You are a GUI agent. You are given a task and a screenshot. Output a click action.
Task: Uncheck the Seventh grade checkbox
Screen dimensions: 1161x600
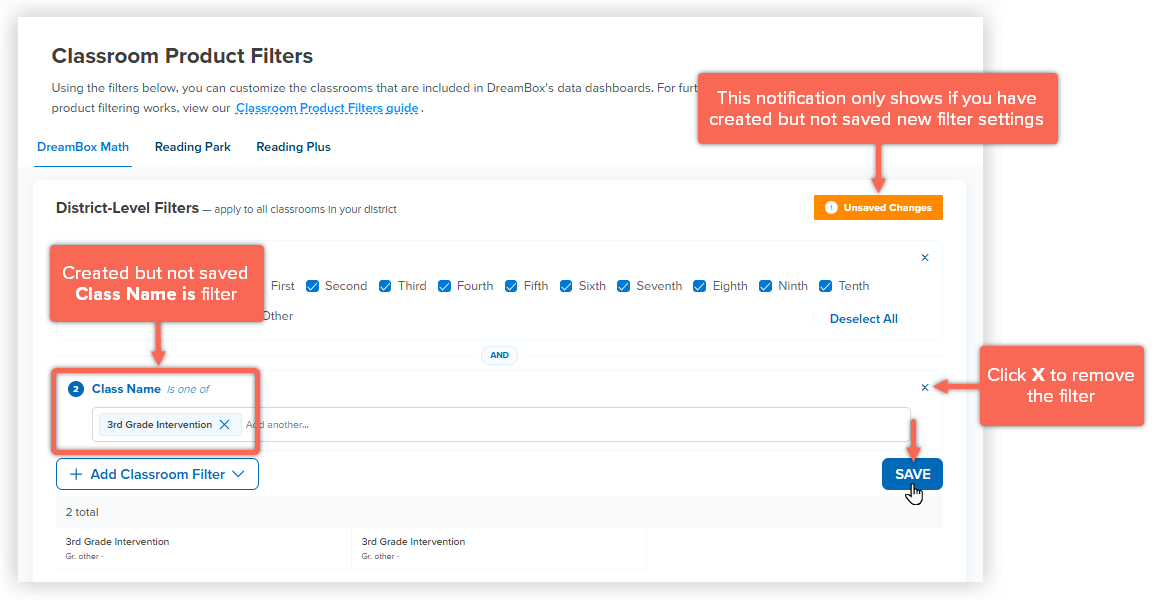(x=623, y=286)
